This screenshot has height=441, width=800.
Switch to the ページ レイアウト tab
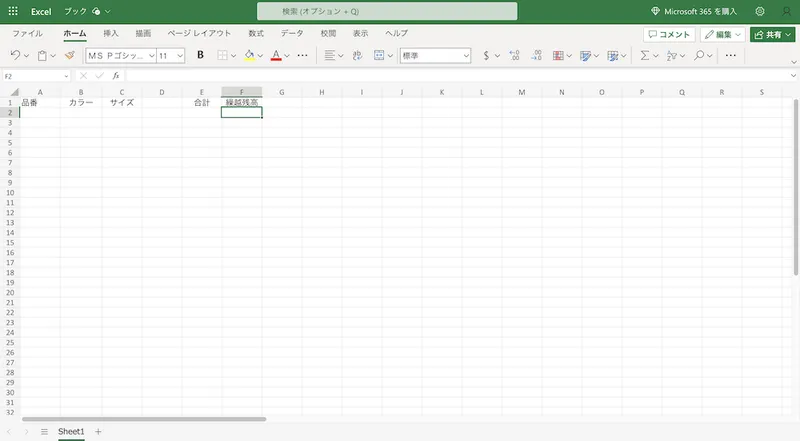(x=199, y=33)
